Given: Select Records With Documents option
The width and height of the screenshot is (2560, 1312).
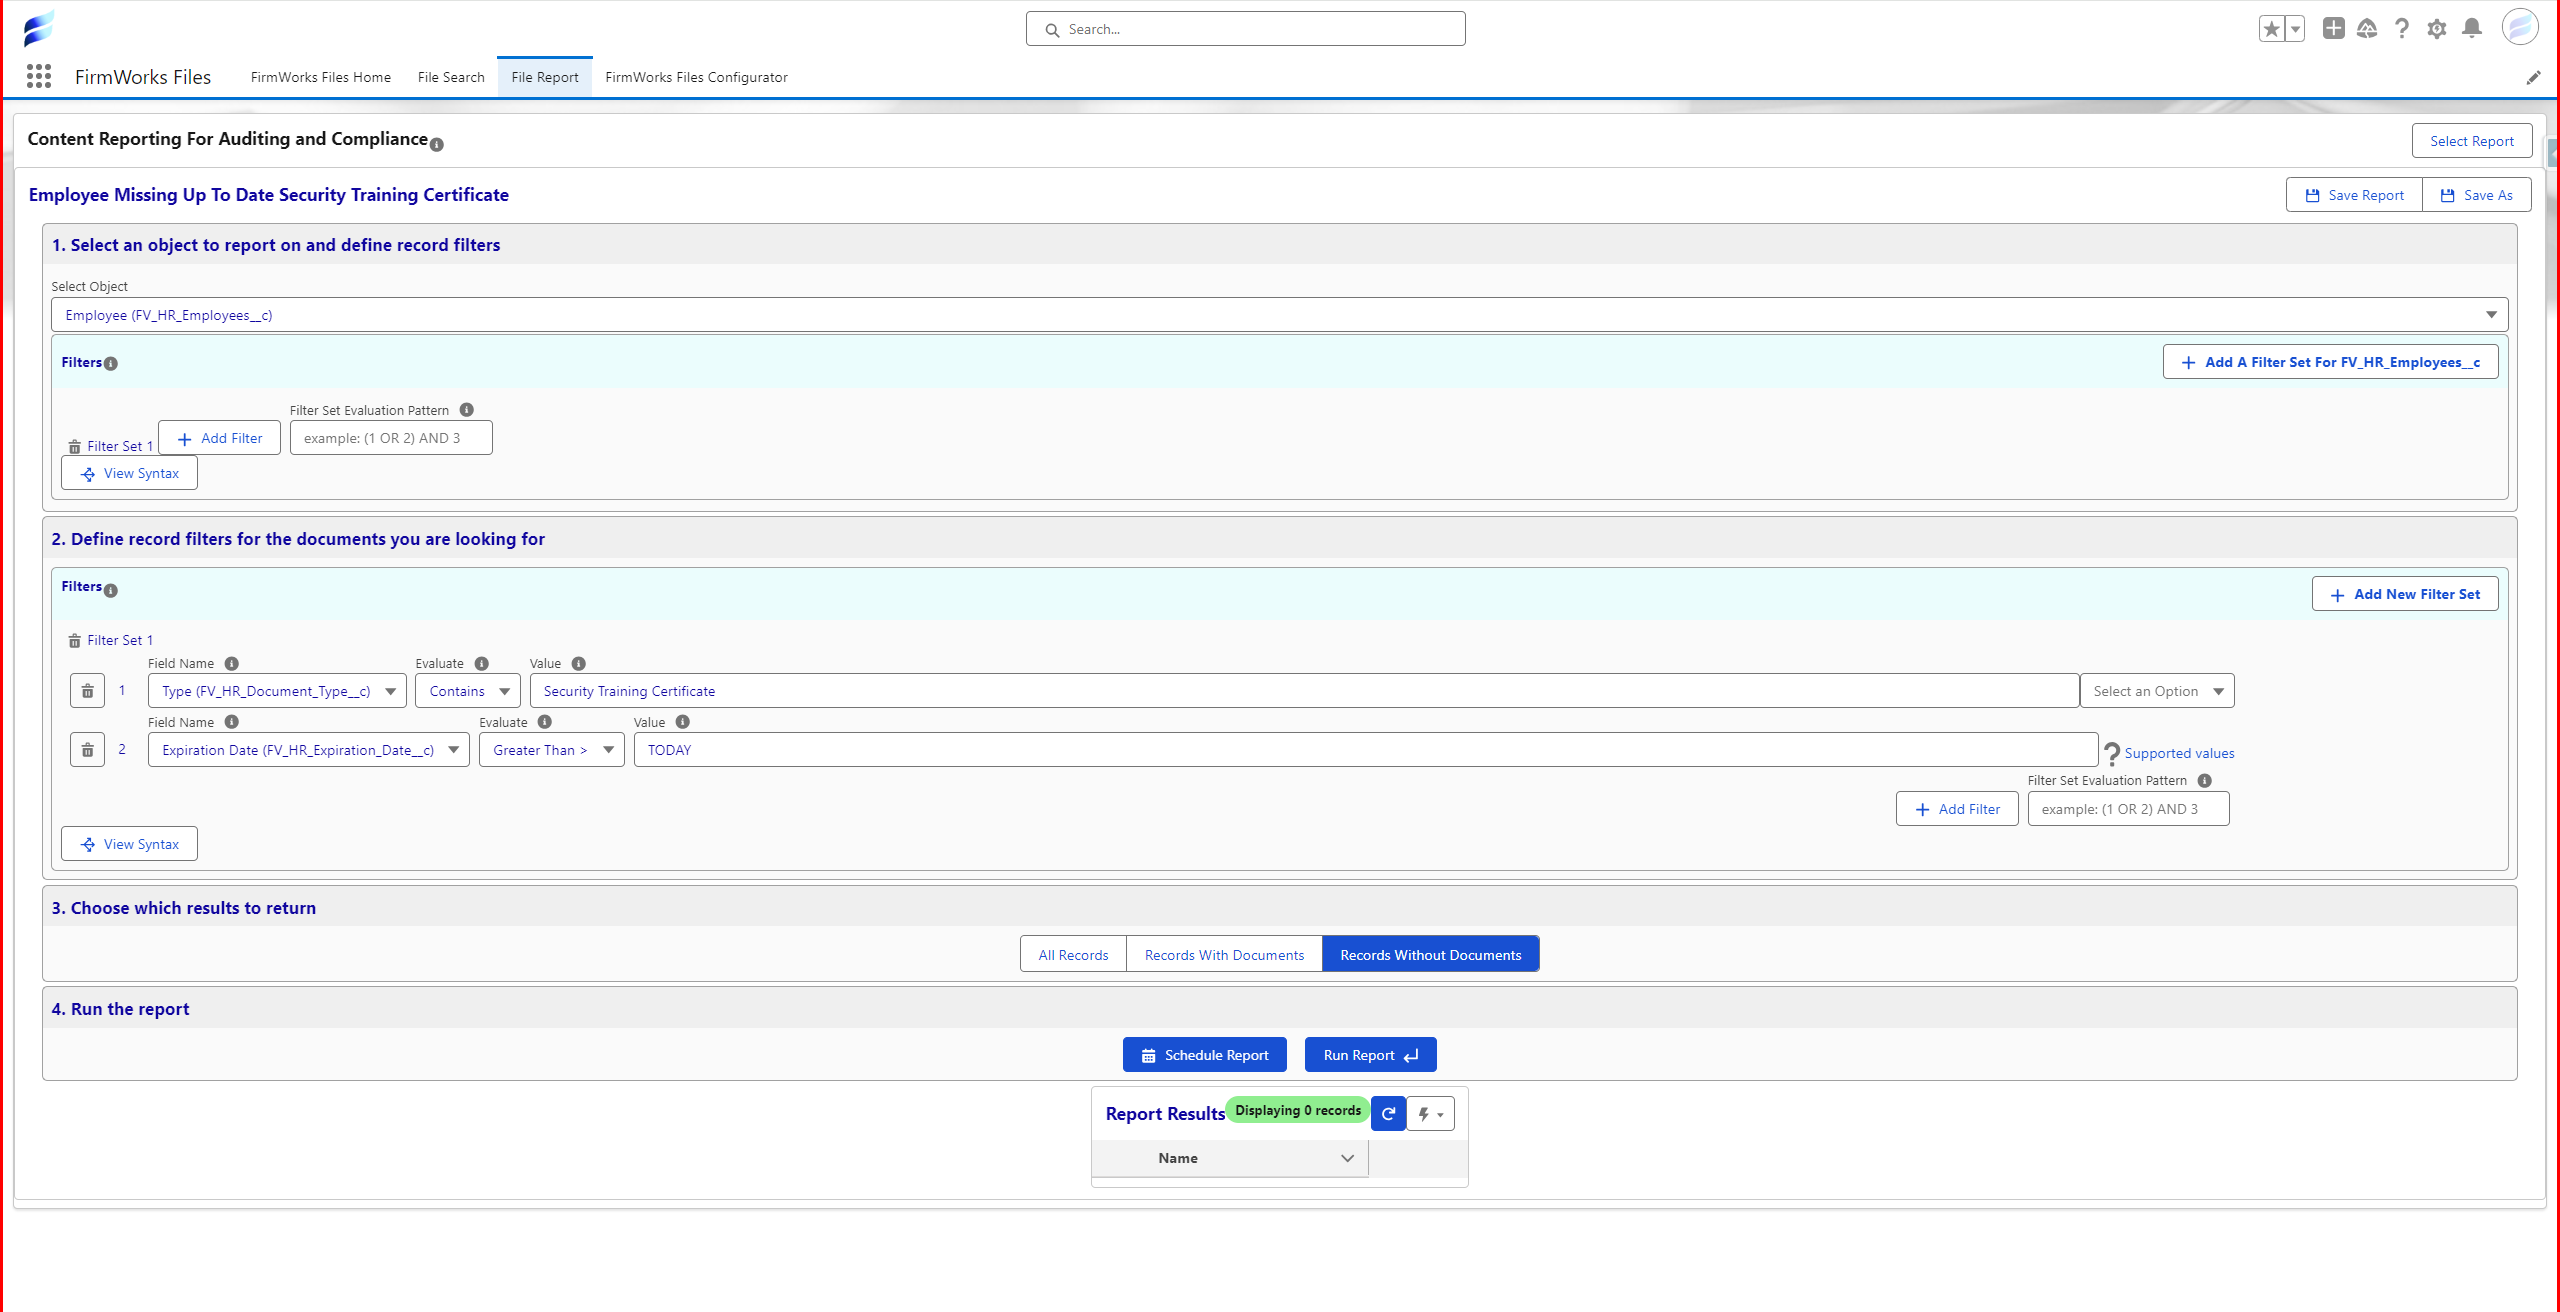Looking at the screenshot, I should (1224, 954).
